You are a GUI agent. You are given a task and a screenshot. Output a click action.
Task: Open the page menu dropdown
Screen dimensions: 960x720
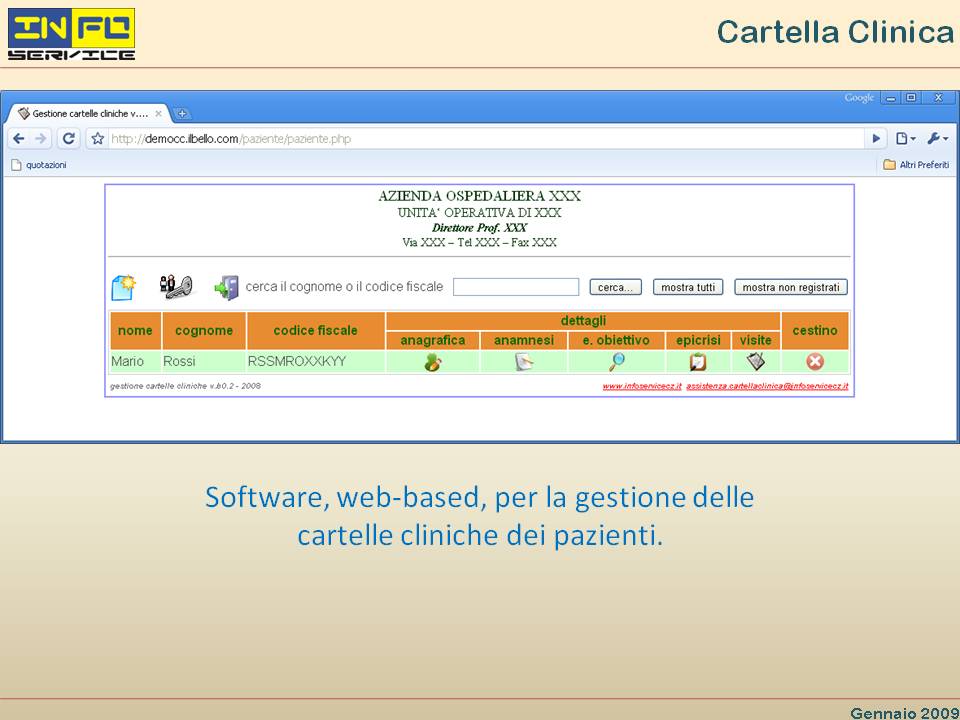(906, 139)
